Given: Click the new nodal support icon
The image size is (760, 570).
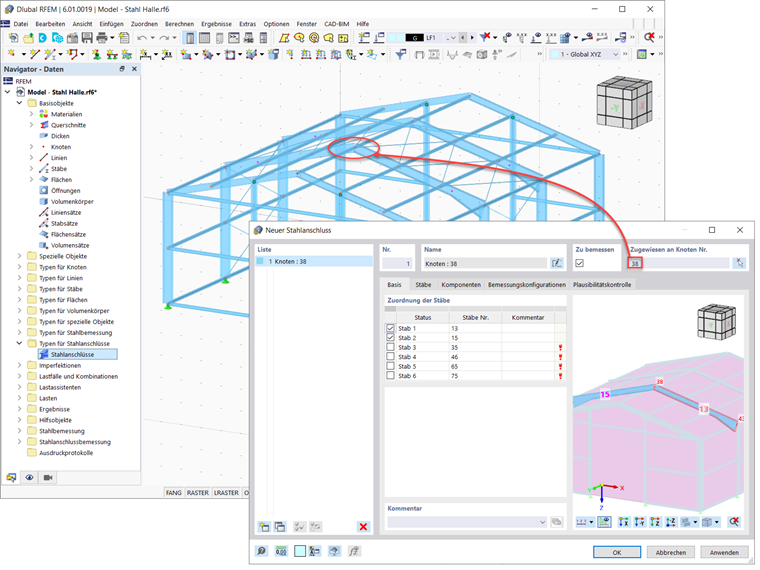Looking at the screenshot, I should pos(96,54).
